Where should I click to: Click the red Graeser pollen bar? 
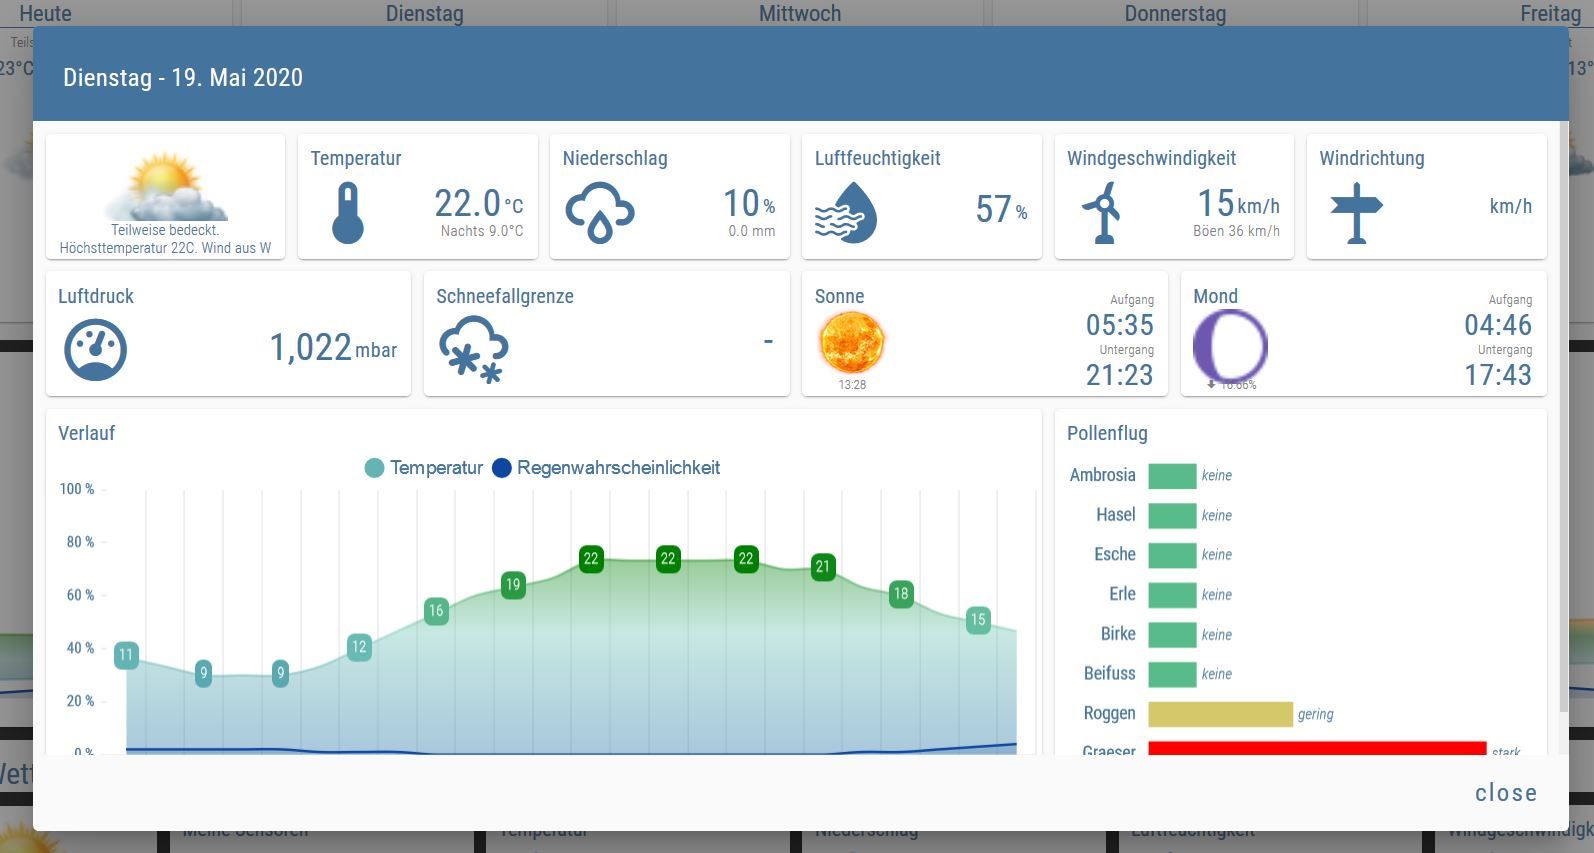point(1317,748)
